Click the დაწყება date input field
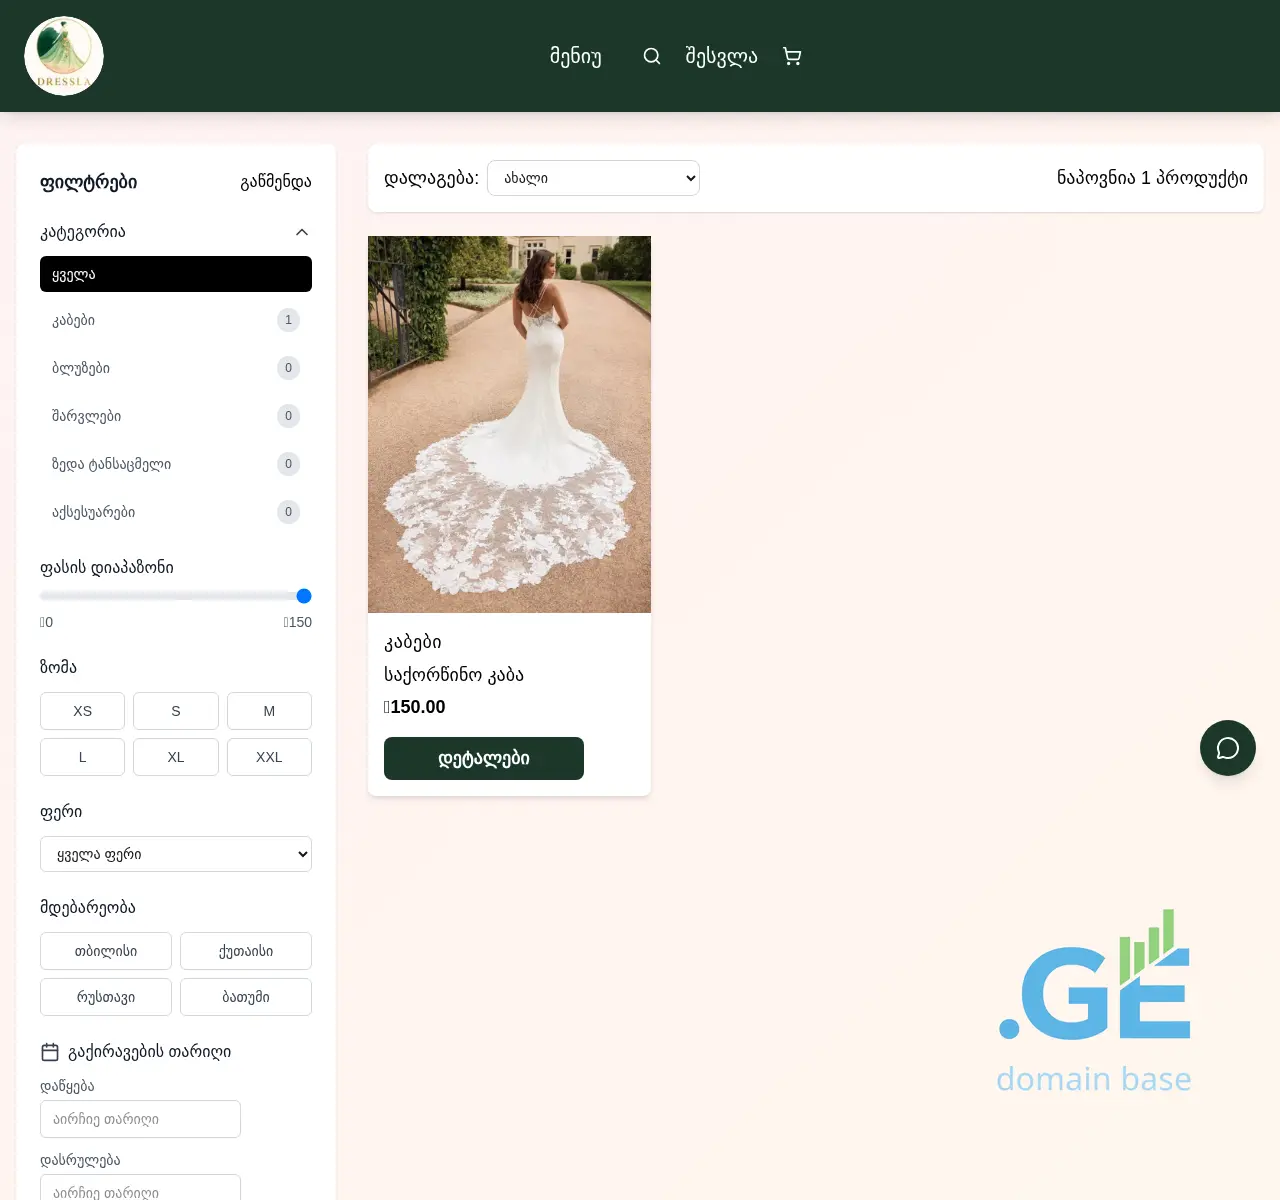The image size is (1280, 1200). coord(140,1119)
